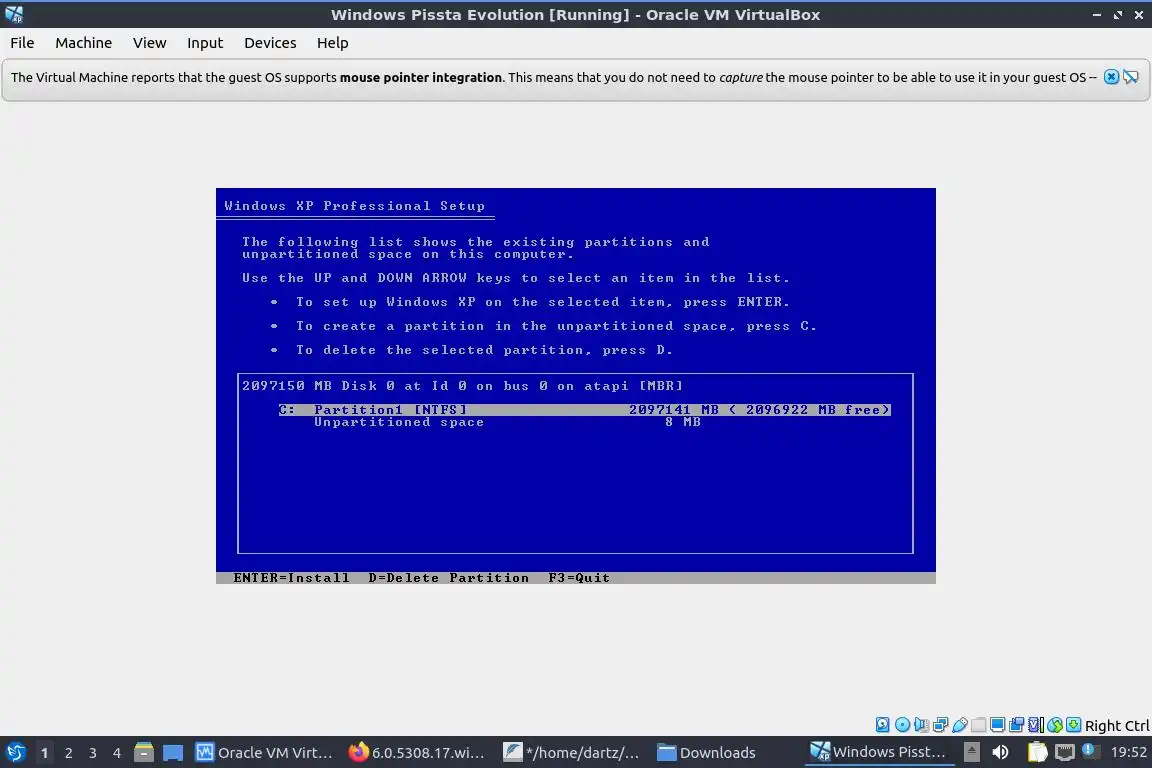Click the Right Ctrl host key label

[1117, 725]
